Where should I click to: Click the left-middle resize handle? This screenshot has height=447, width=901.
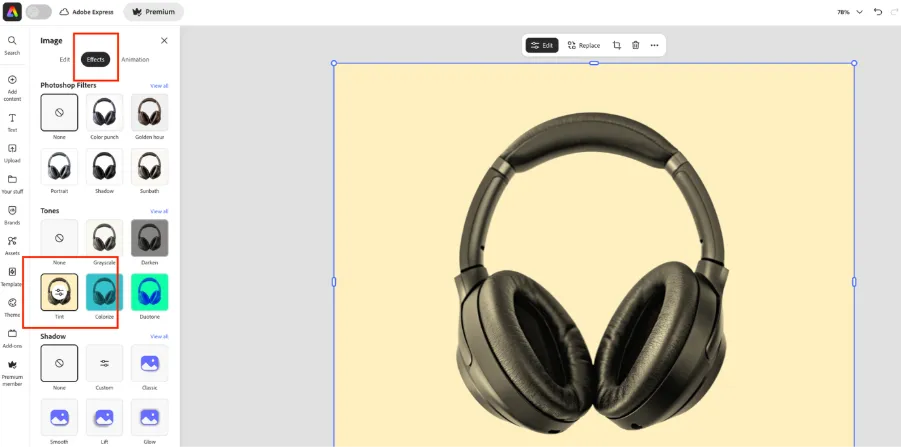click(x=334, y=282)
